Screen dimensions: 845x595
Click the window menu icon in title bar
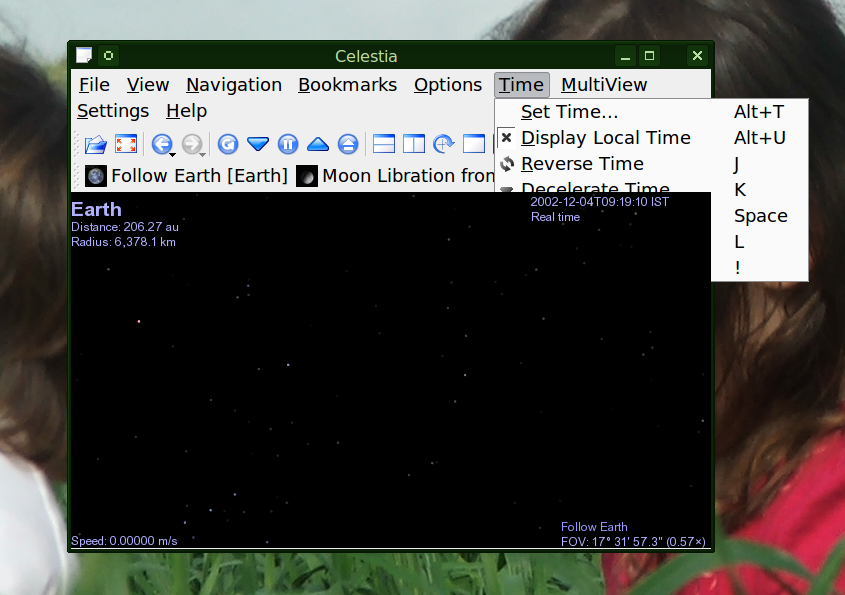pyautogui.click(x=85, y=56)
